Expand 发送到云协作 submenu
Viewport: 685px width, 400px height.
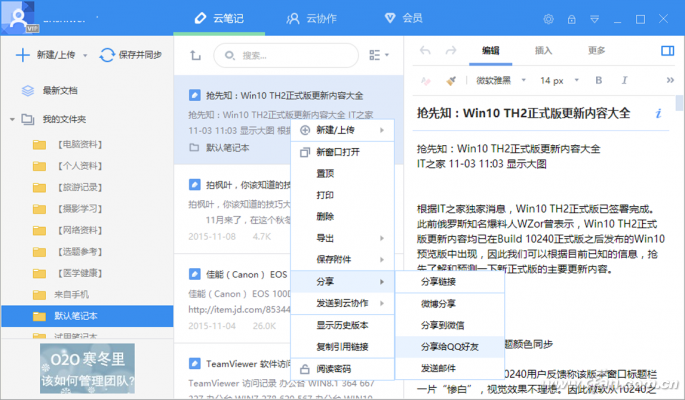(342, 303)
